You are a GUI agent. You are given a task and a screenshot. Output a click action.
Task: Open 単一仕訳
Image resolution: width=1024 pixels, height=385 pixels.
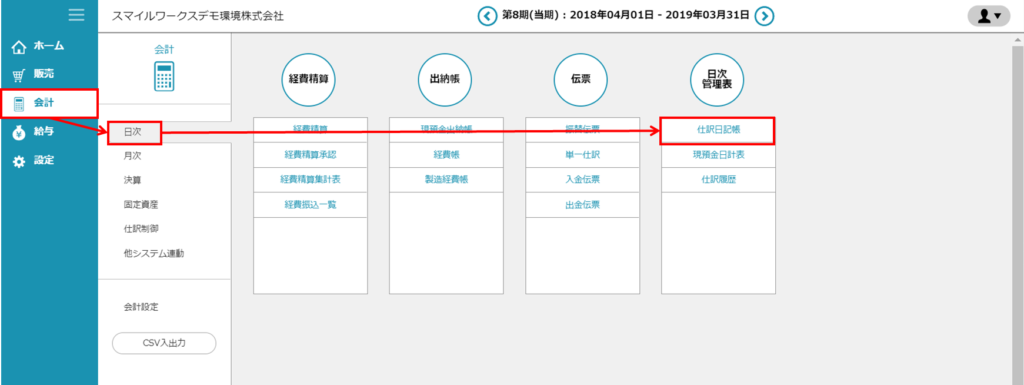click(582, 155)
